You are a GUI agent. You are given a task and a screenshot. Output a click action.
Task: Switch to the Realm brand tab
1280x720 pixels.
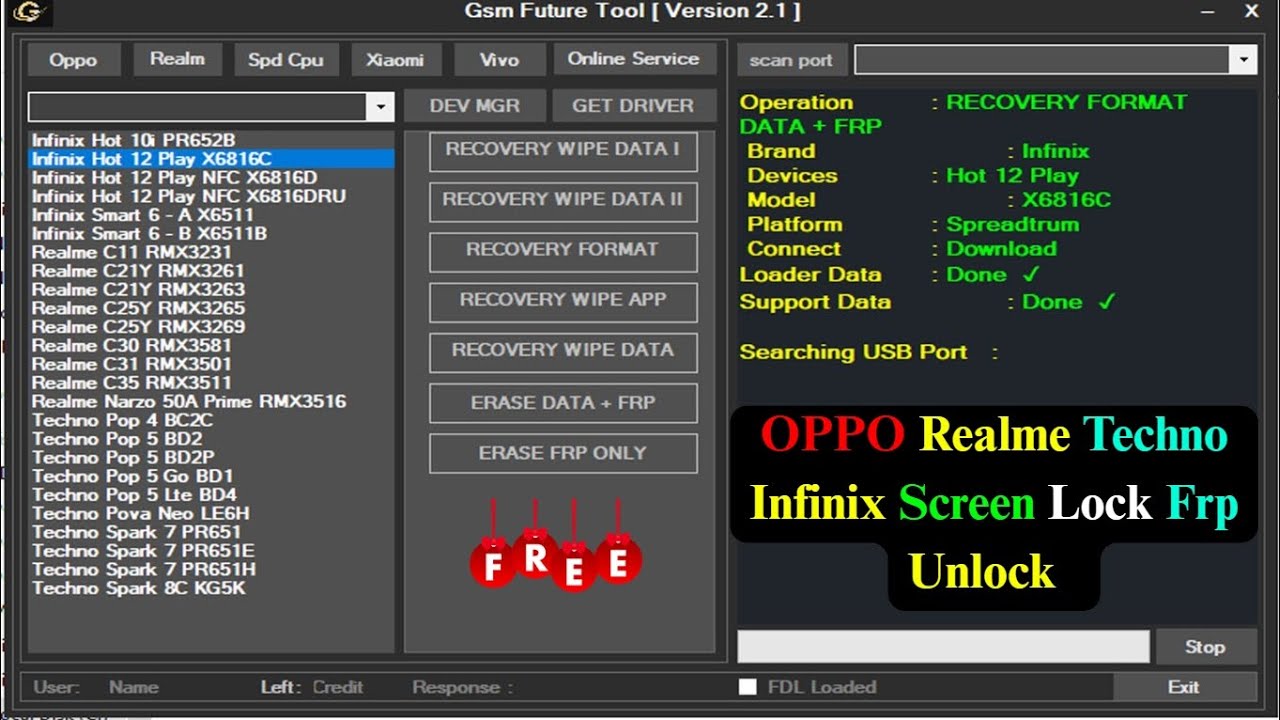[x=177, y=59]
